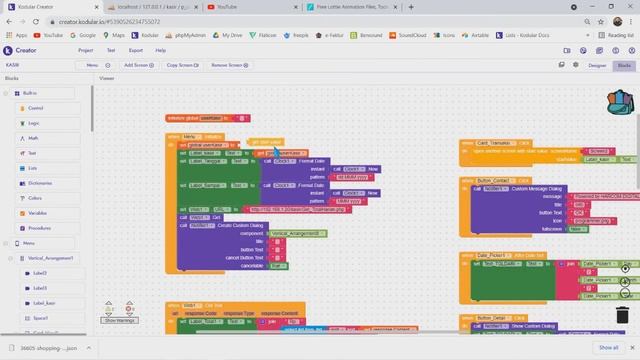
Task: Zoom out the blocks workspace with minus
Action: point(625,293)
